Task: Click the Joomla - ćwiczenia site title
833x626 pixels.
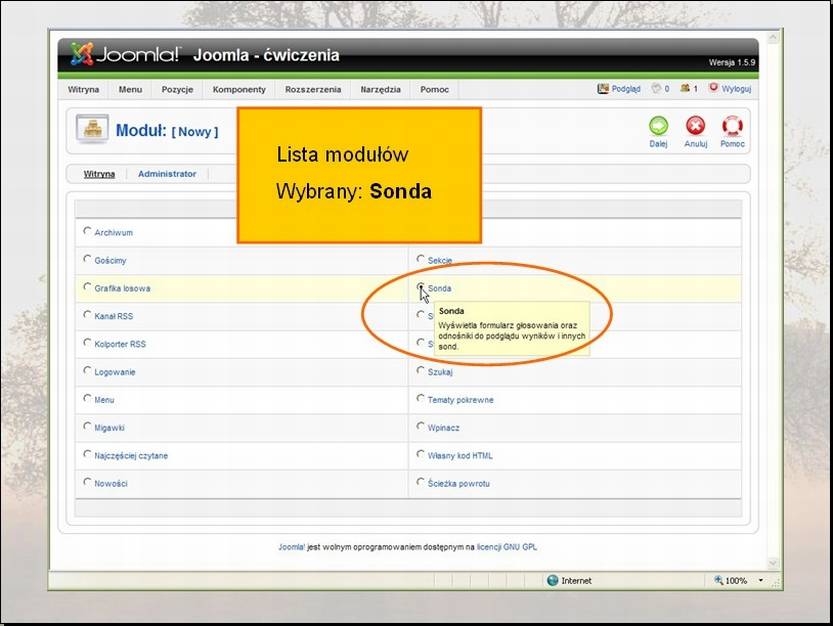Action: (266, 55)
